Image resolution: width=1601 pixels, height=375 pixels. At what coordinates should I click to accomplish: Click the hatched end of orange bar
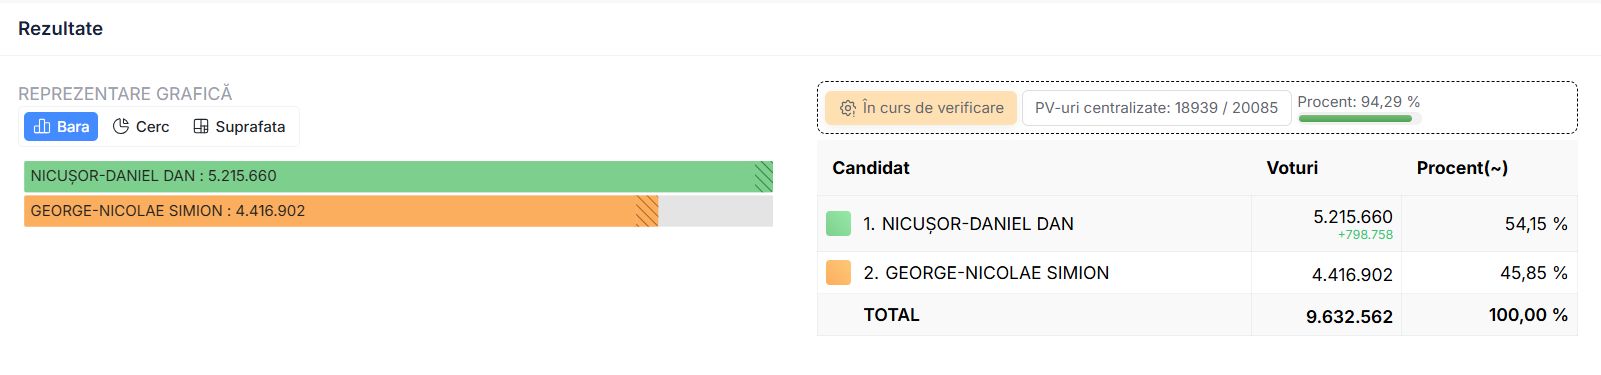pos(647,211)
